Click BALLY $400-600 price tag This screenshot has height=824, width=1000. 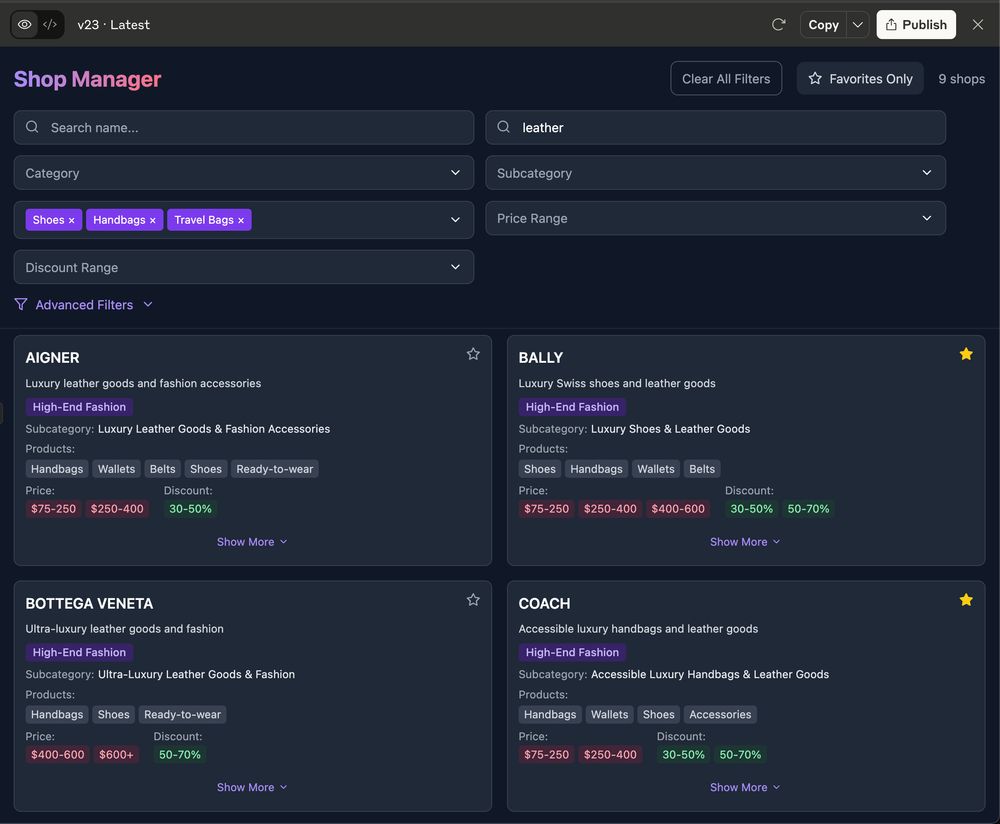point(678,509)
